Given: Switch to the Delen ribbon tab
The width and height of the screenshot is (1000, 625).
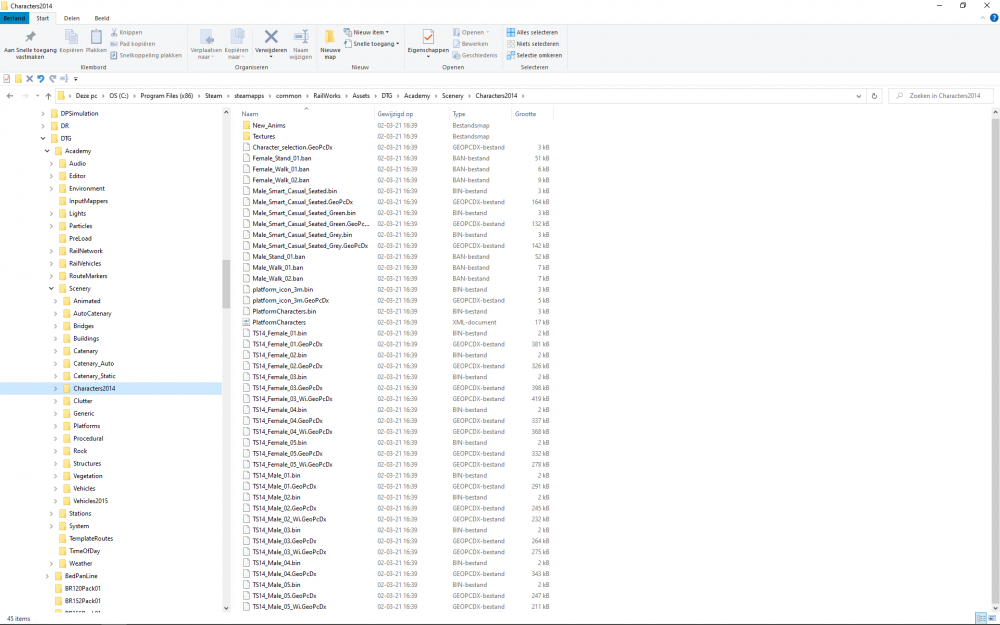Looking at the screenshot, I should coord(72,18).
